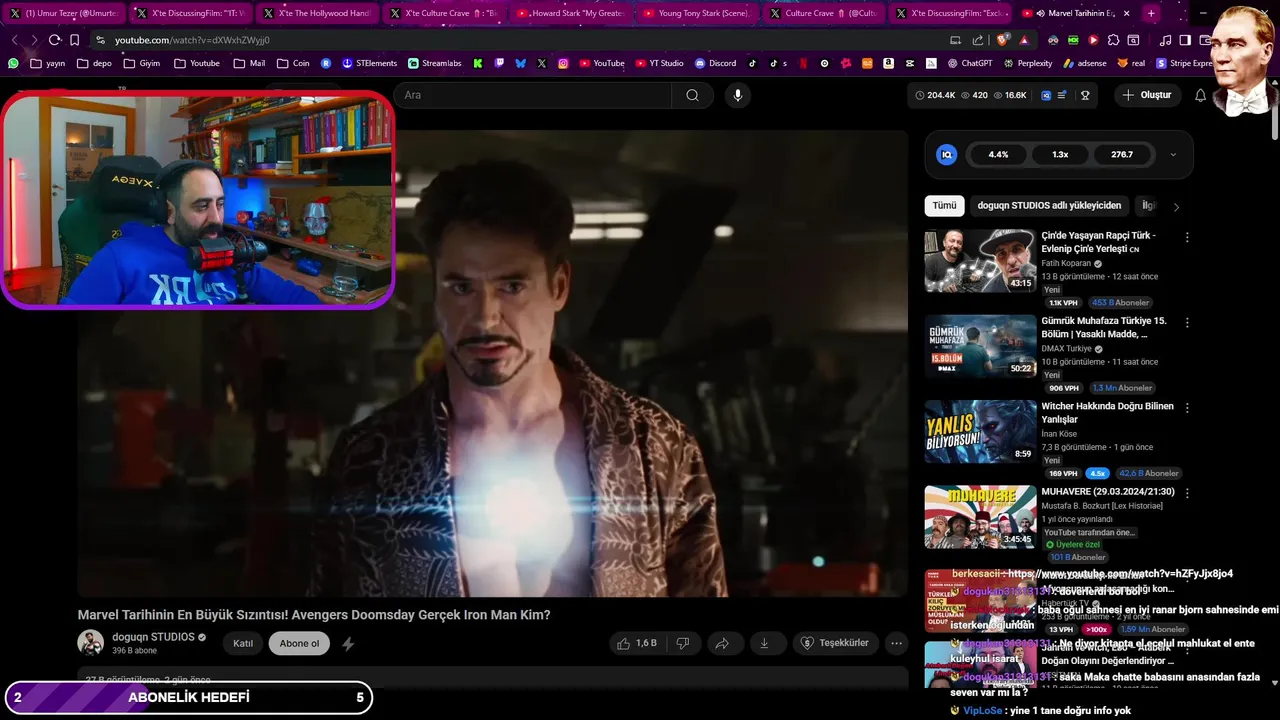Image resolution: width=1280 pixels, height=720 pixels.
Task: Click the address bar URL
Action: pyautogui.click(x=192, y=40)
